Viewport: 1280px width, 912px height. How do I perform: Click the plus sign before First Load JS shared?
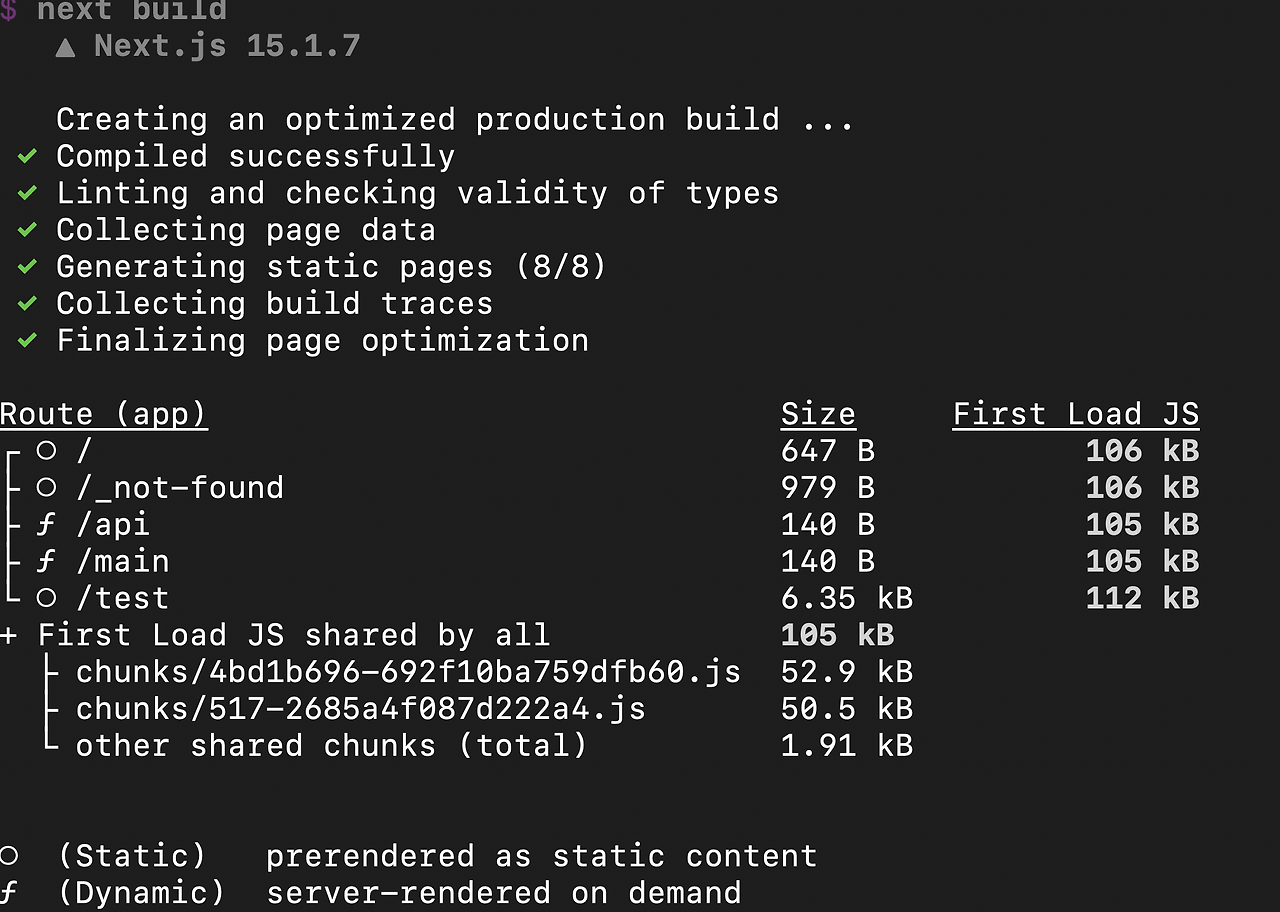(9, 636)
